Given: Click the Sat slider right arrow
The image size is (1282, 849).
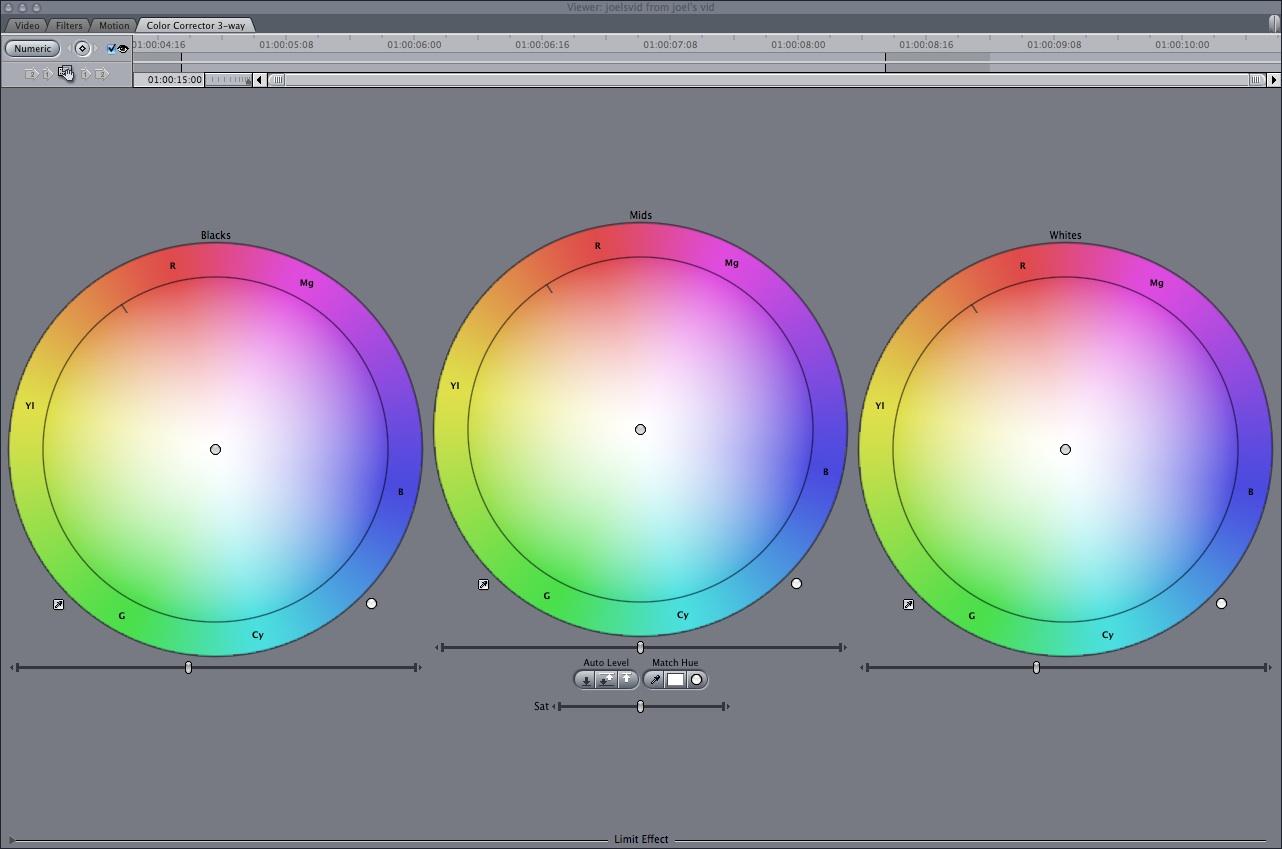Looking at the screenshot, I should pyautogui.click(x=726, y=706).
